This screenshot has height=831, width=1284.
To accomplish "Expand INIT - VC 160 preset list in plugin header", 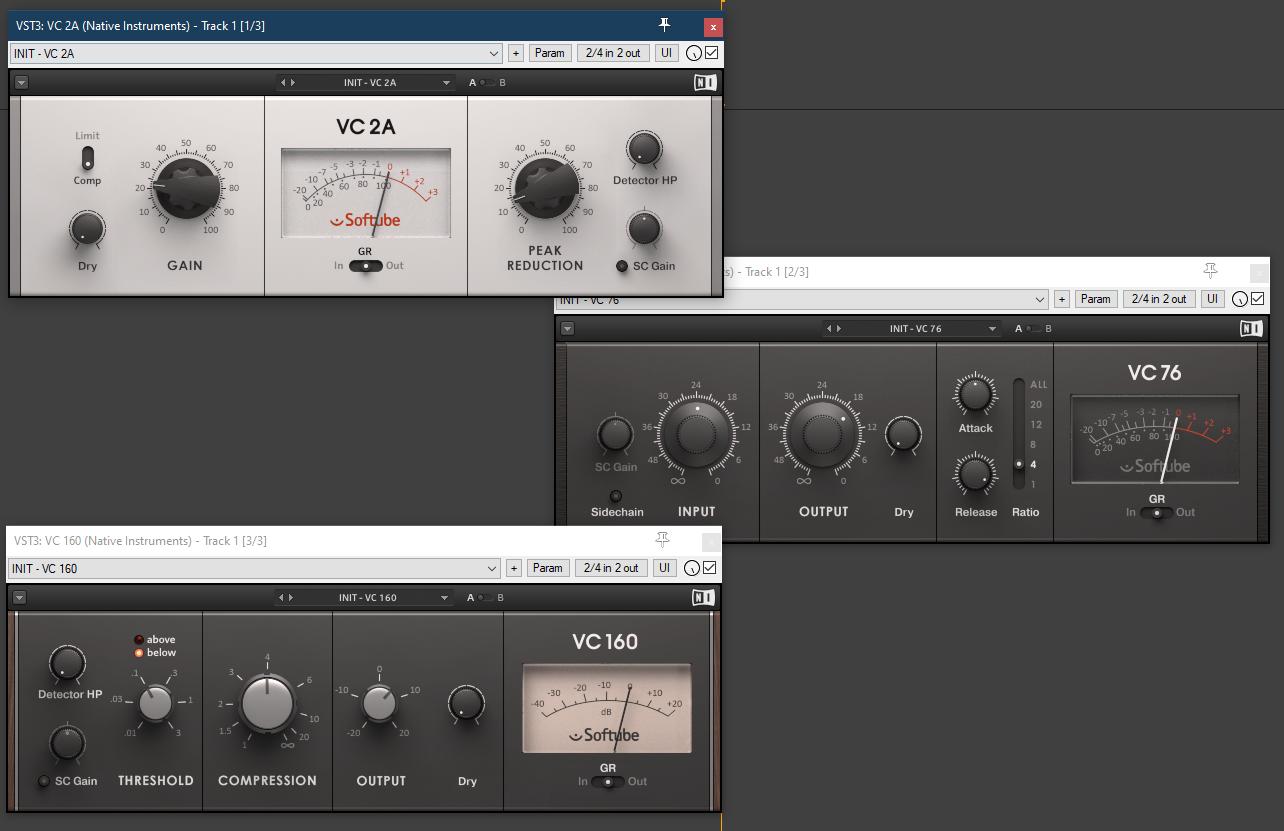I will point(444,598).
